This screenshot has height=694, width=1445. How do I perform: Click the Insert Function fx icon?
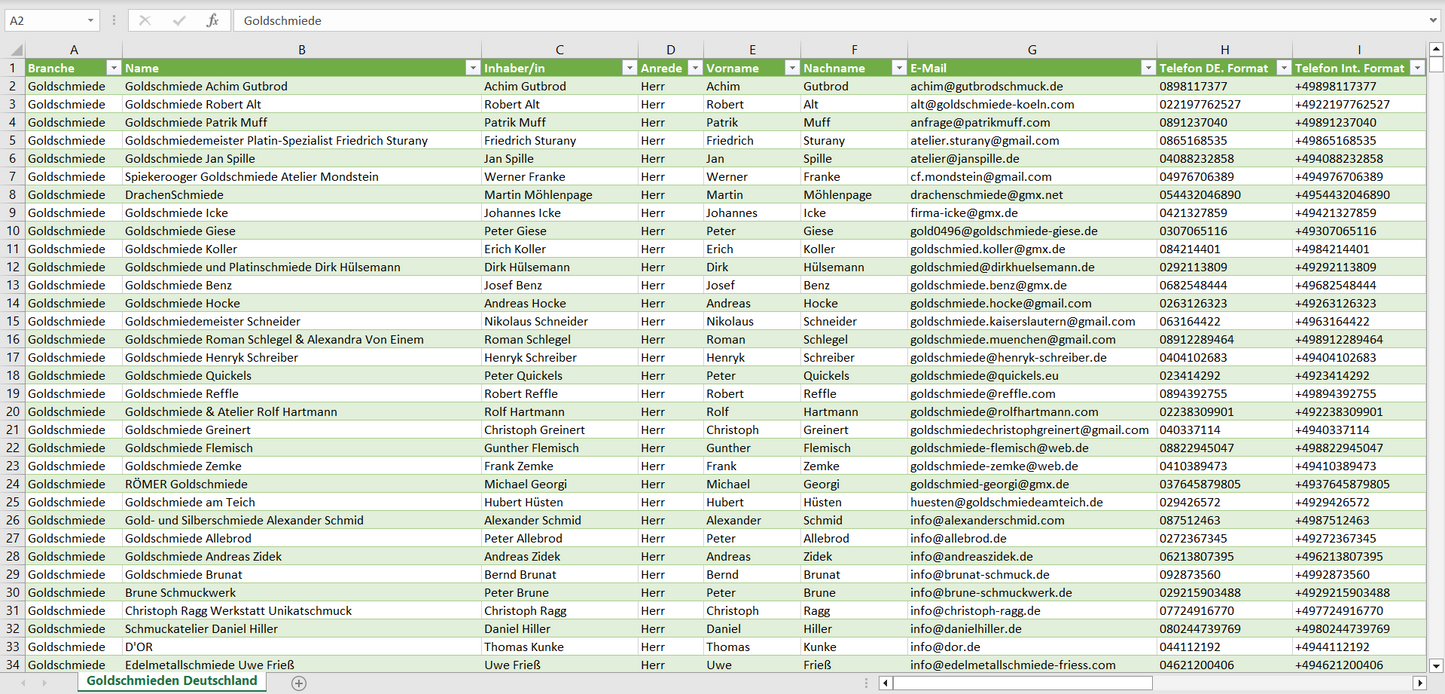tap(212, 20)
